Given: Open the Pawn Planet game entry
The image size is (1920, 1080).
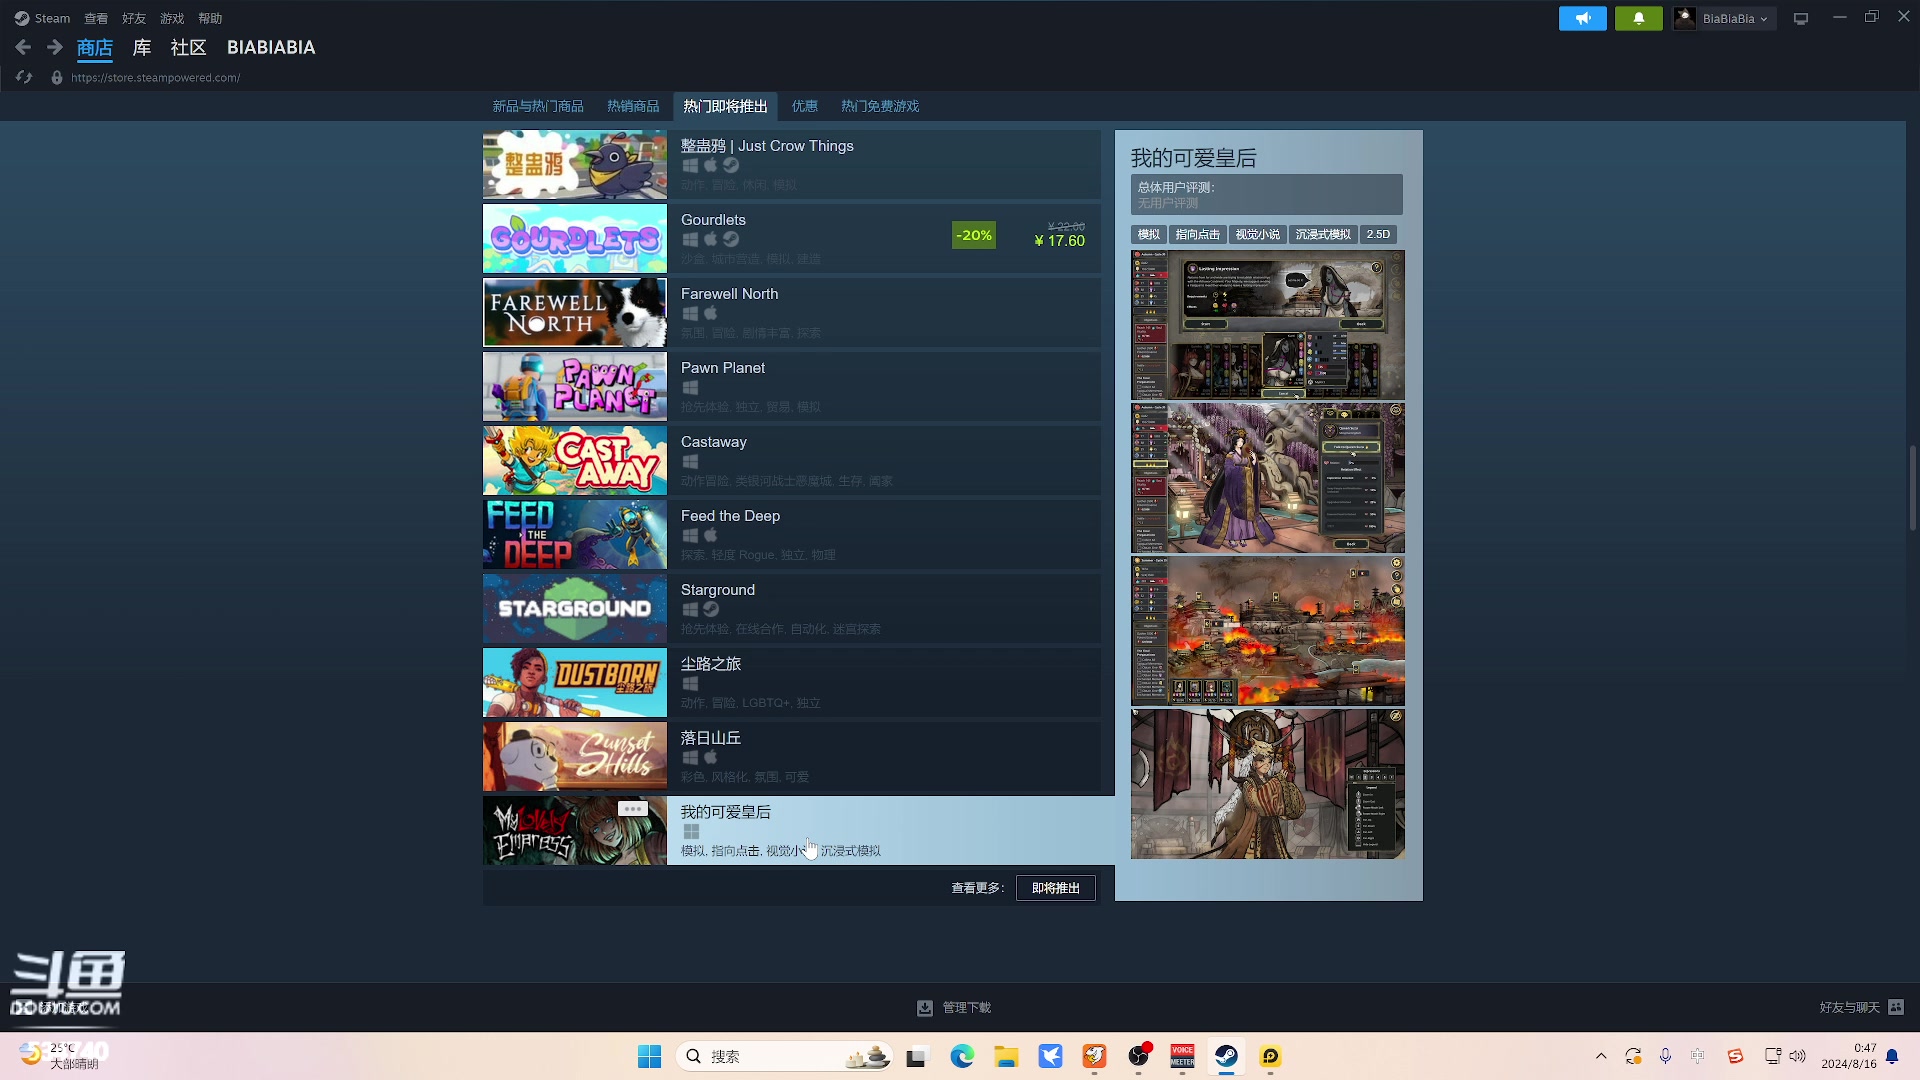Looking at the screenshot, I should coord(792,387).
